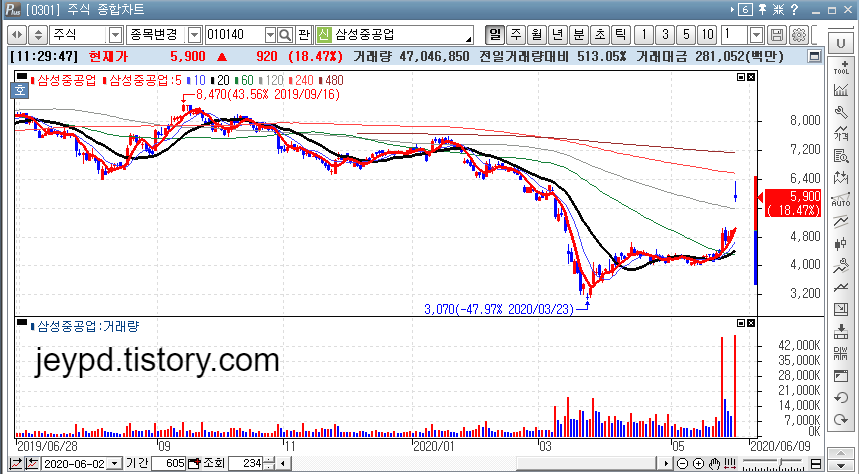Click the pin icon in title bar
Image resolution: width=859 pixels, height=474 pixels.
click(x=762, y=9)
